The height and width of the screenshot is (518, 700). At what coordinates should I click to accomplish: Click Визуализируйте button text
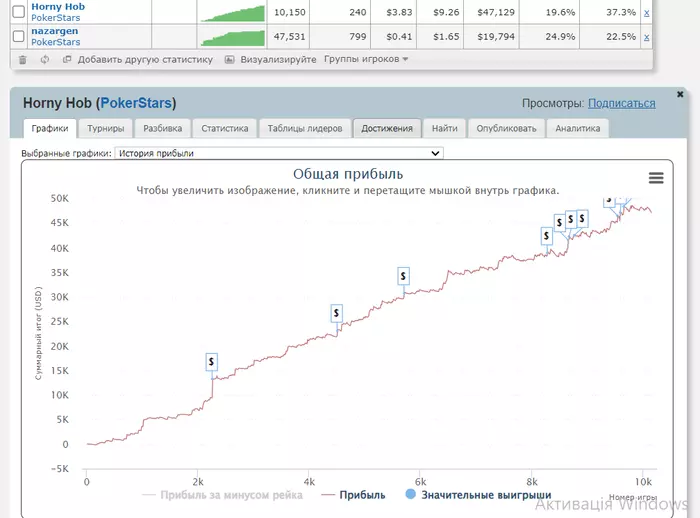pyautogui.click(x=278, y=59)
